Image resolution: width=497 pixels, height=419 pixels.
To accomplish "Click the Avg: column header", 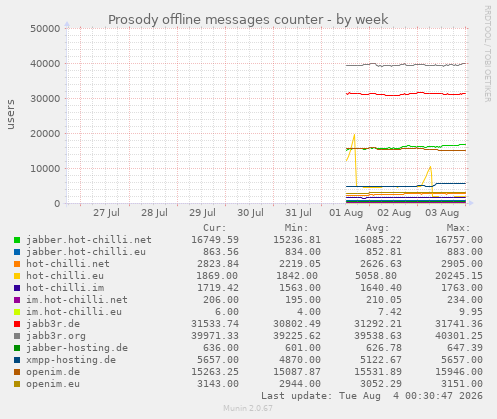I will pos(377,228).
